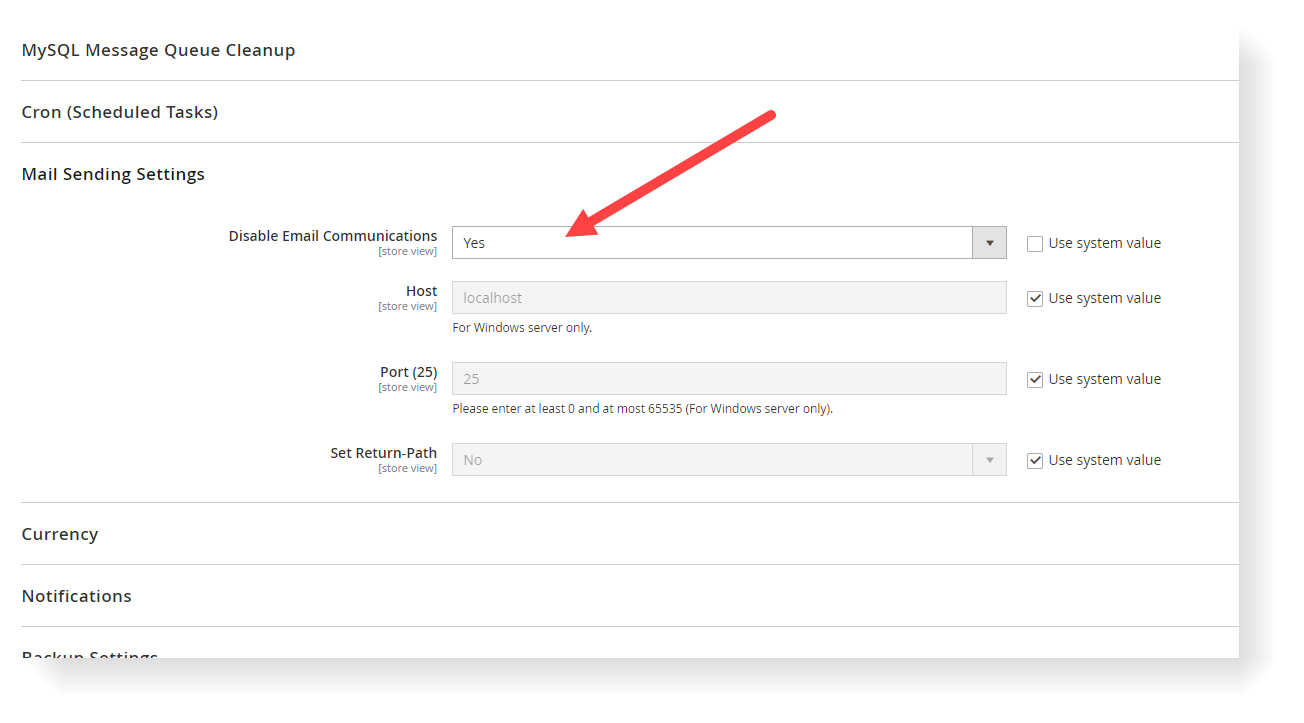Image resolution: width=1304 pixels, height=723 pixels.
Task: Click the Host field label
Action: (421, 290)
